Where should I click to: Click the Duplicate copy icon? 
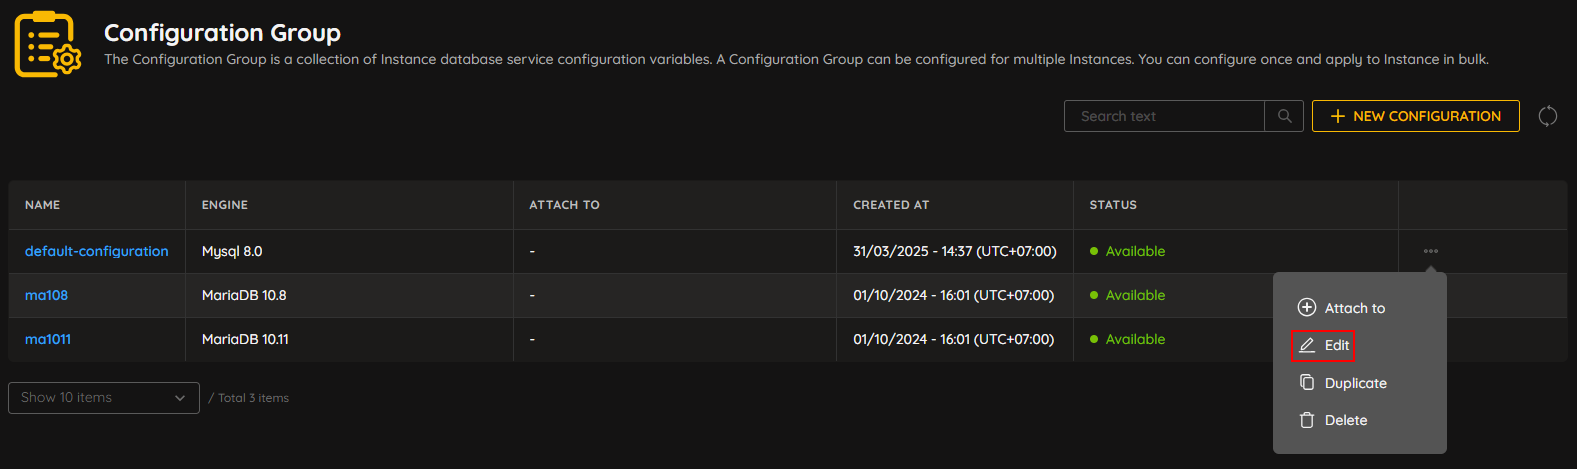1306,382
